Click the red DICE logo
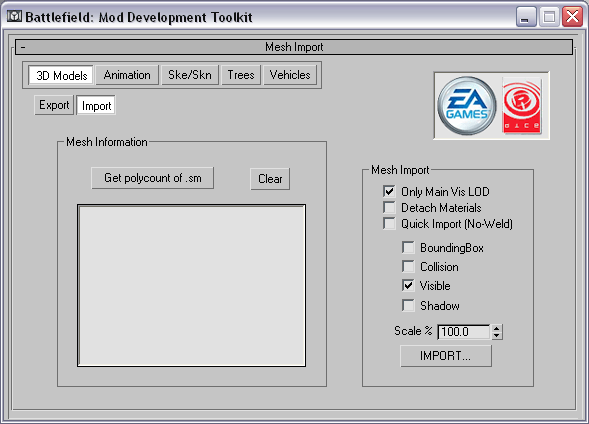This screenshot has height=424, width=589. (522, 106)
